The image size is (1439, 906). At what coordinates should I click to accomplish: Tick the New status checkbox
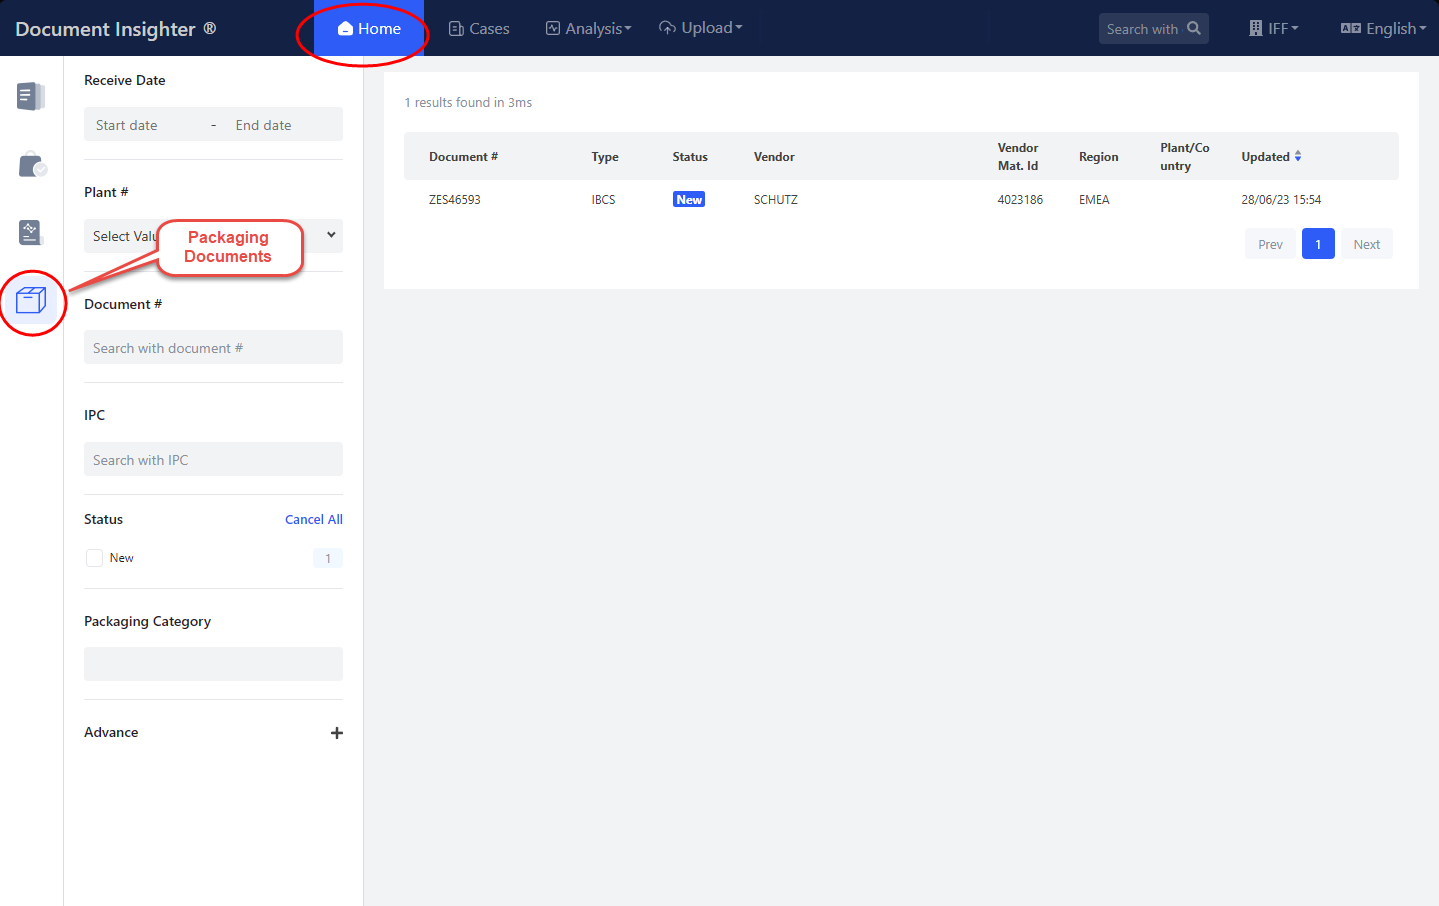click(95, 558)
